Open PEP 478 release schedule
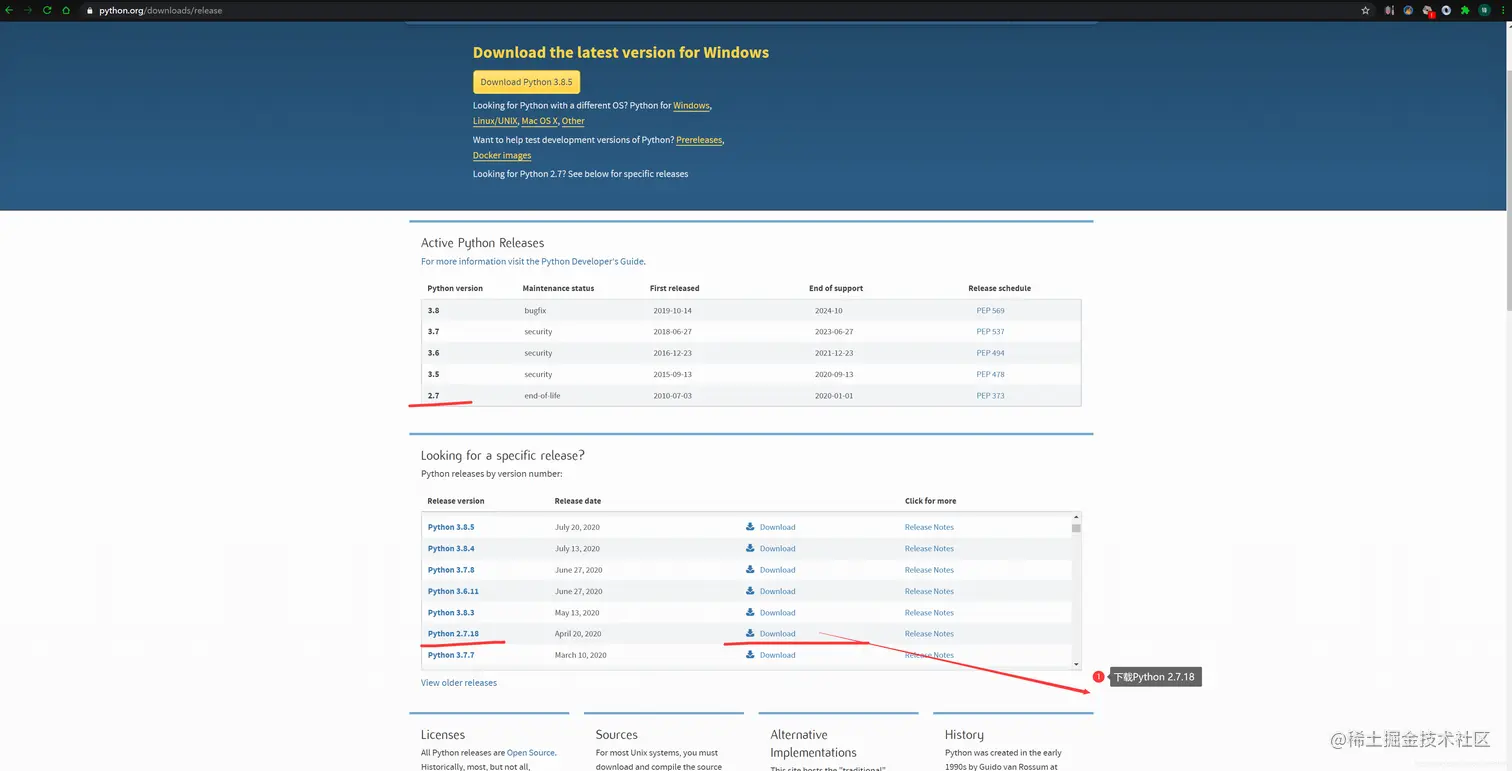Viewport: 1512px width, 771px height. coord(990,374)
